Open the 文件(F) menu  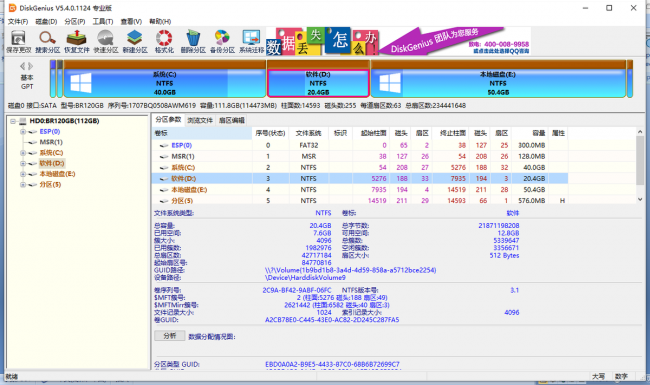point(18,22)
